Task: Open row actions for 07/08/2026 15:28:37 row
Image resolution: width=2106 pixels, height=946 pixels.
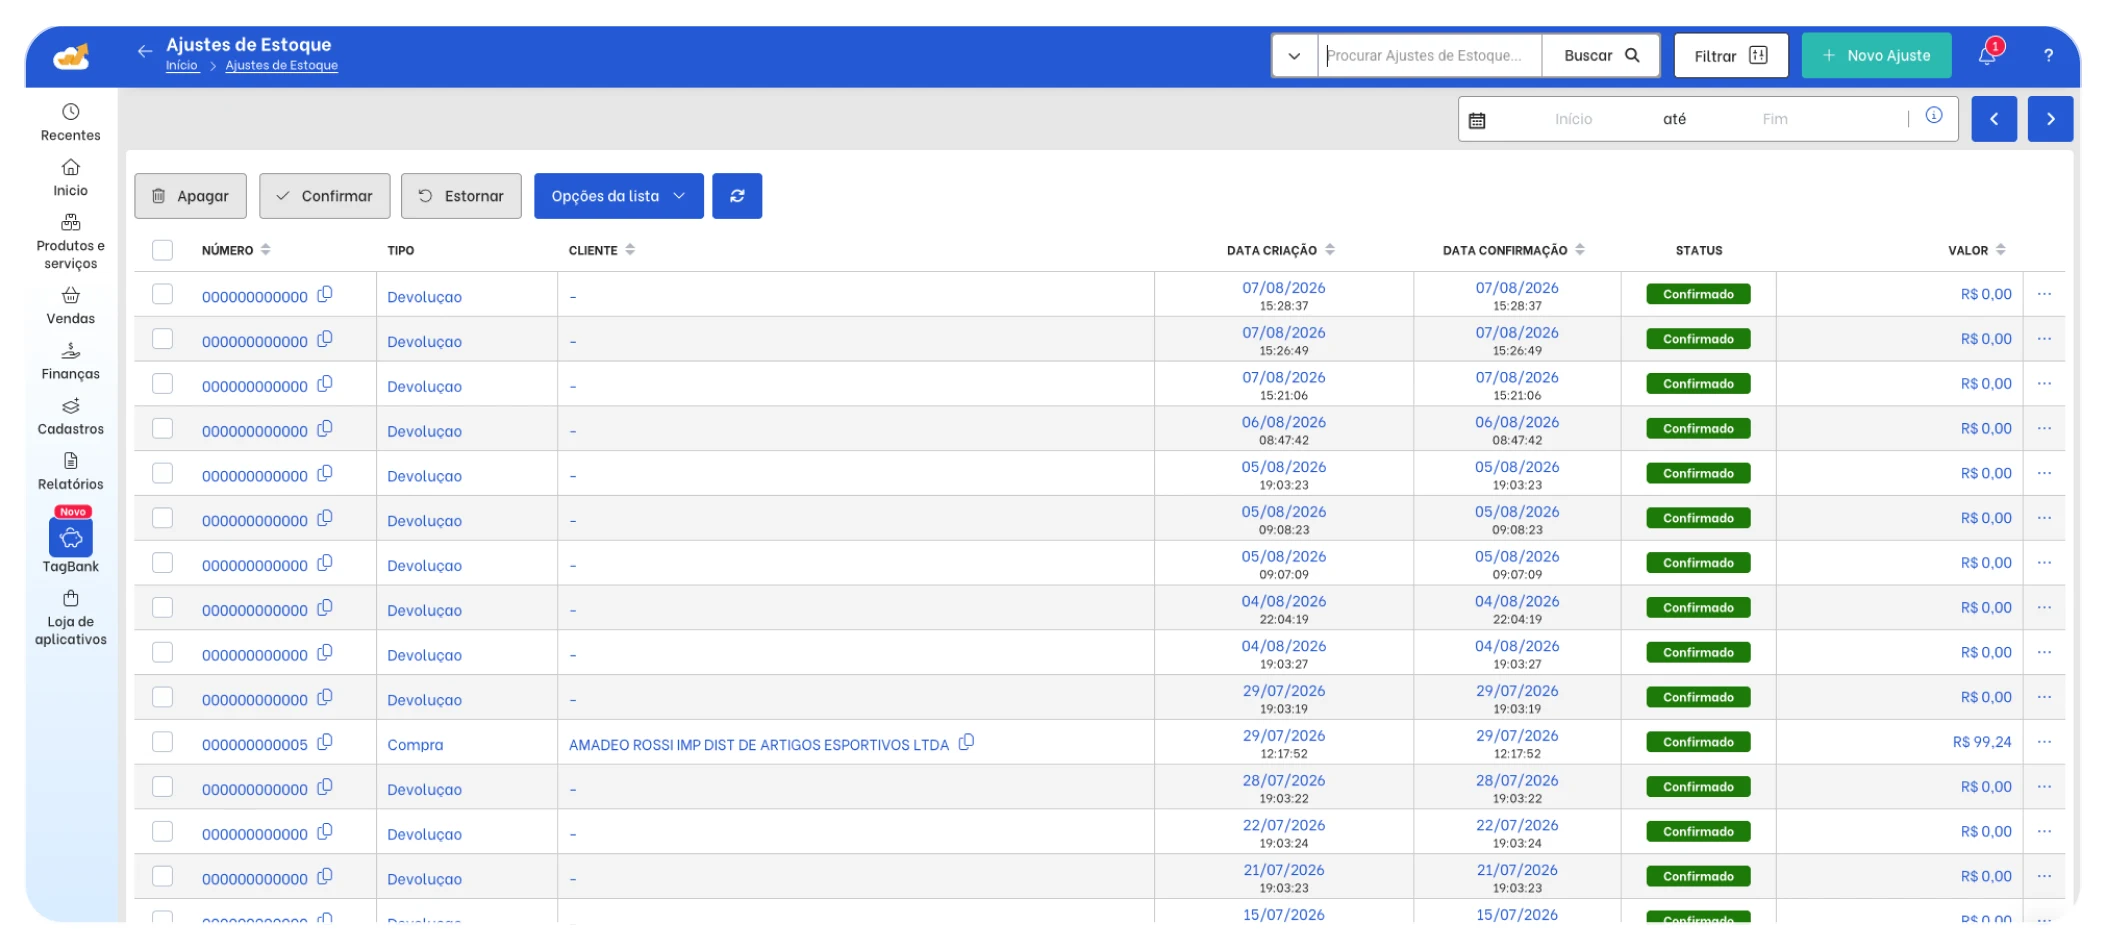Action: (x=2044, y=294)
